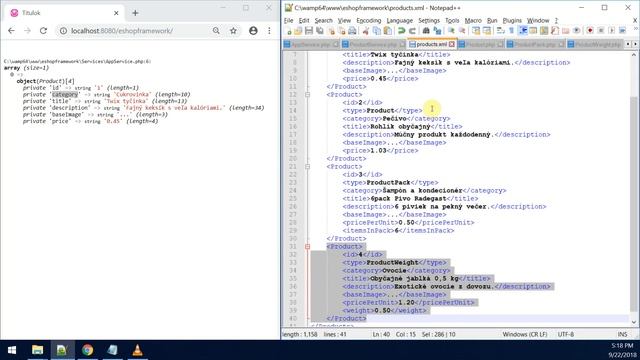Viewport: 640px width, 360px height.
Task: Collapse the Product block at line 21
Action: click(307, 167)
